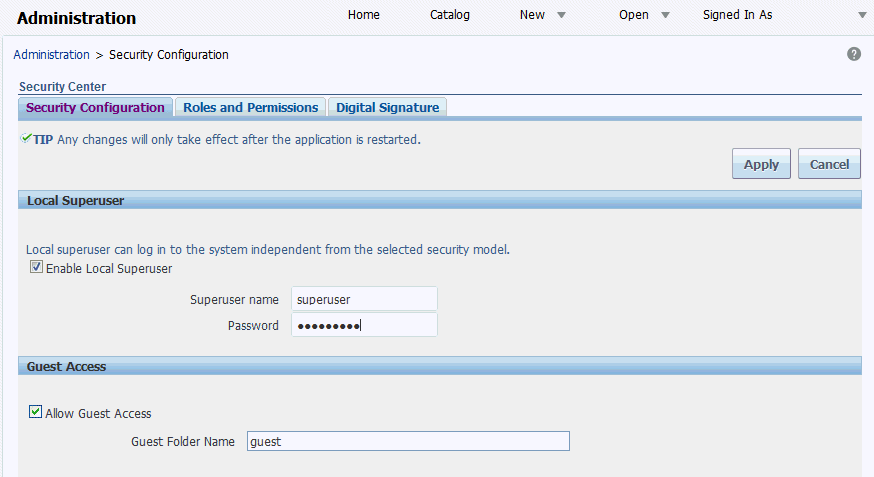Viewport: 874px width, 477px height.
Task: Focus the Superuser name field
Action: 364,299
